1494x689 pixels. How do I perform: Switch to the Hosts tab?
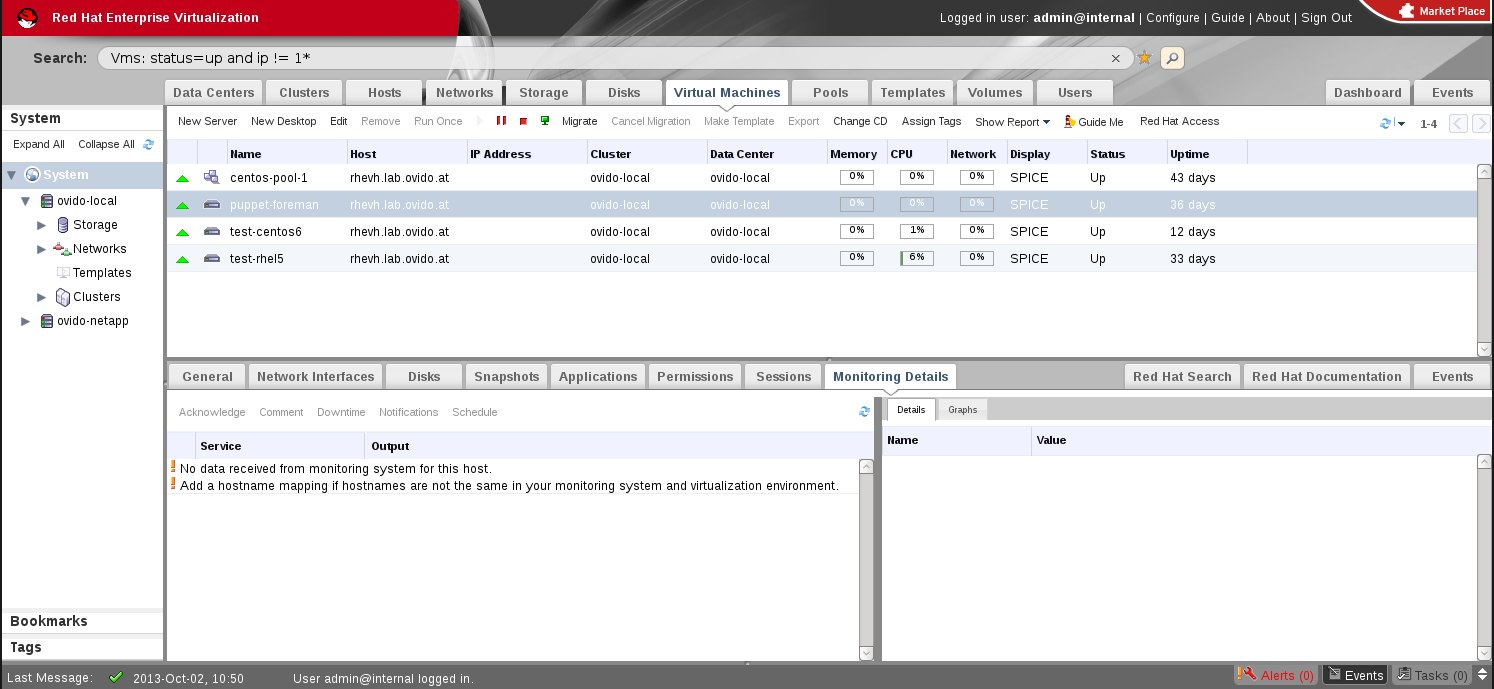pyautogui.click(x=384, y=92)
